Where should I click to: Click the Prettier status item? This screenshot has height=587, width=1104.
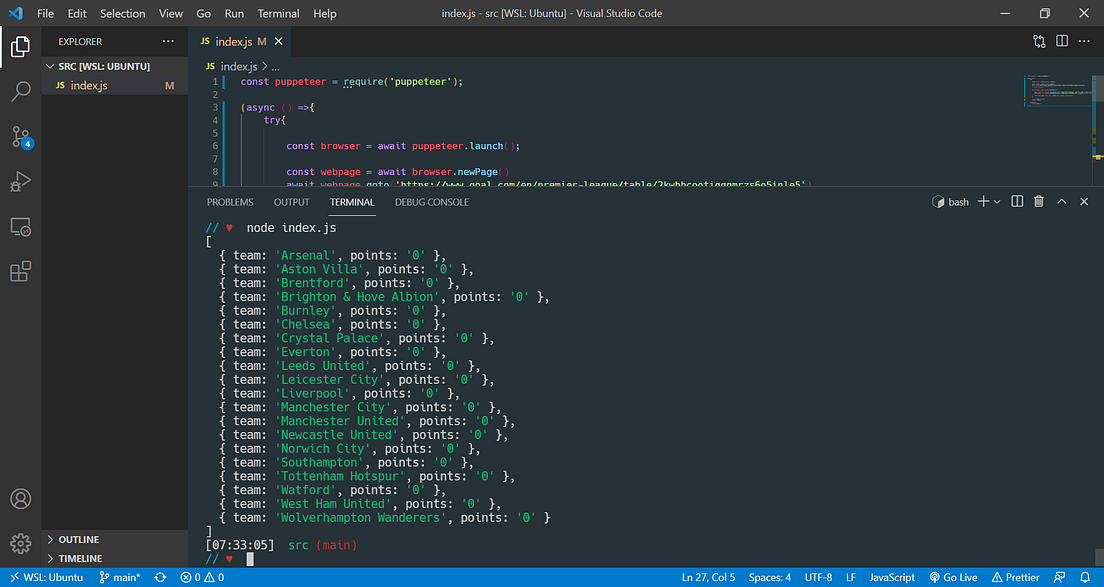coord(1015,577)
